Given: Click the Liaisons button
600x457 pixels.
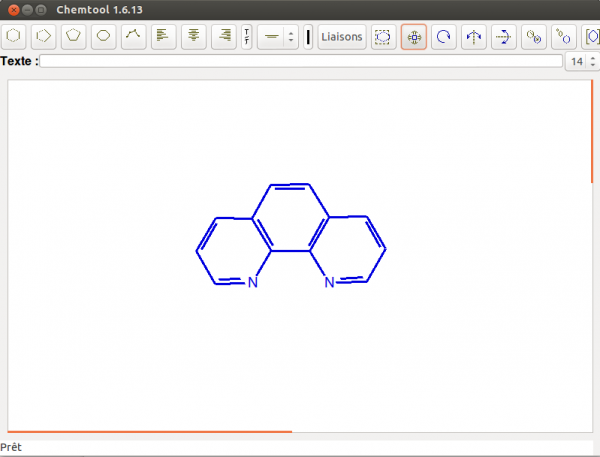Looking at the screenshot, I should [342, 37].
